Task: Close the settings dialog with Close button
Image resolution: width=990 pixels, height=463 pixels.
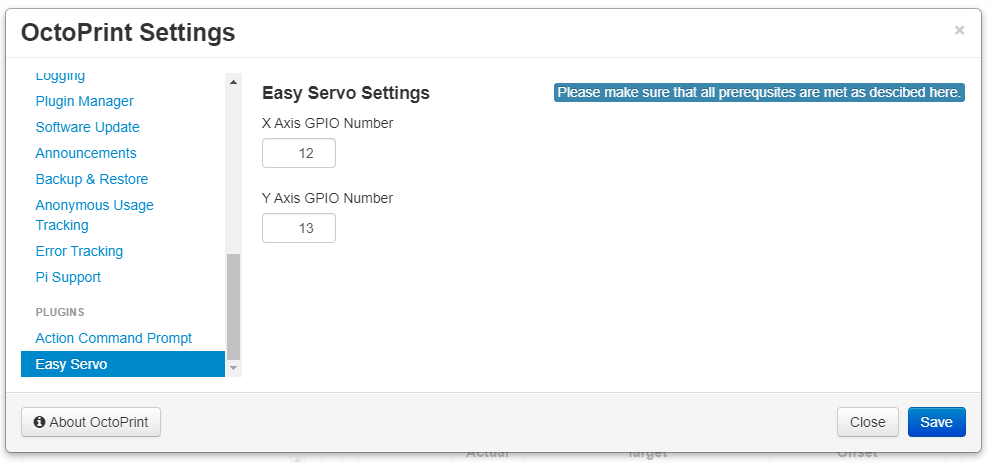Action: click(868, 422)
